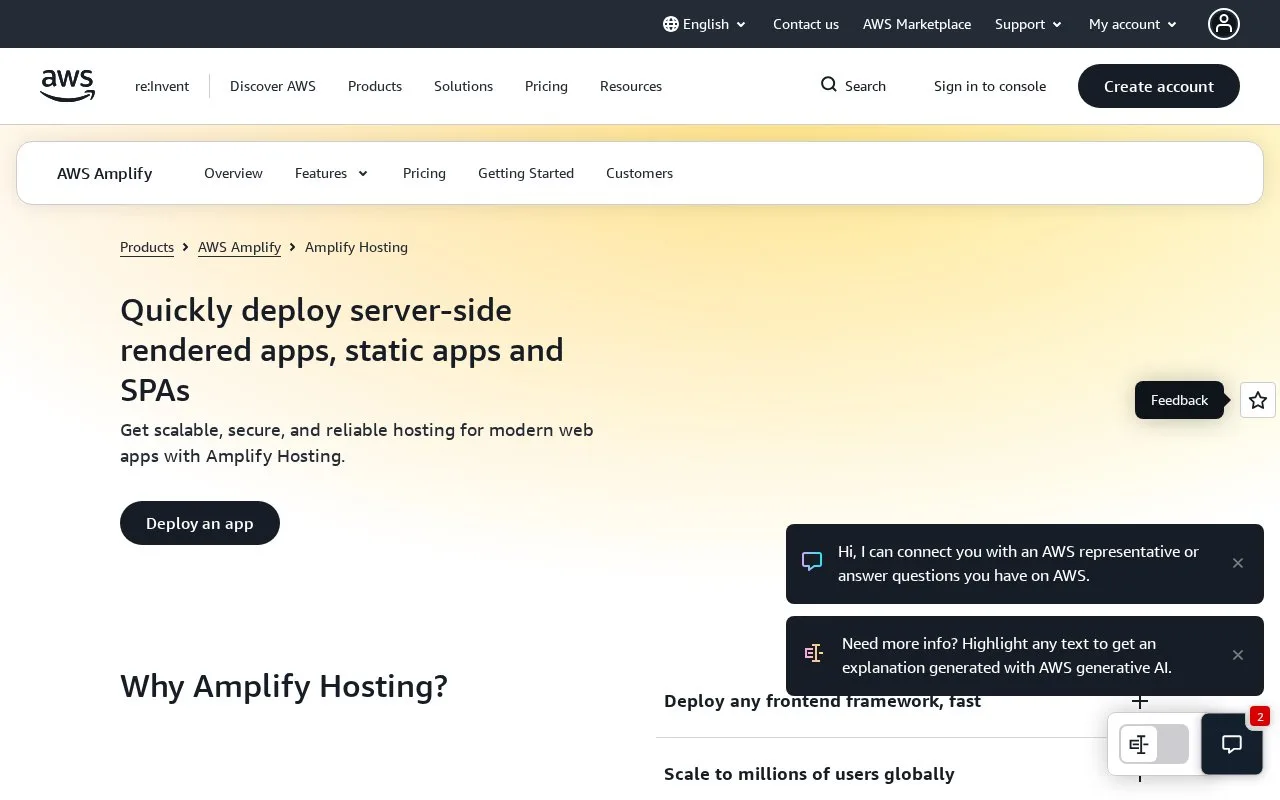The height and width of the screenshot is (800, 1280).
Task: Open the Getting Started tab
Action: click(526, 173)
